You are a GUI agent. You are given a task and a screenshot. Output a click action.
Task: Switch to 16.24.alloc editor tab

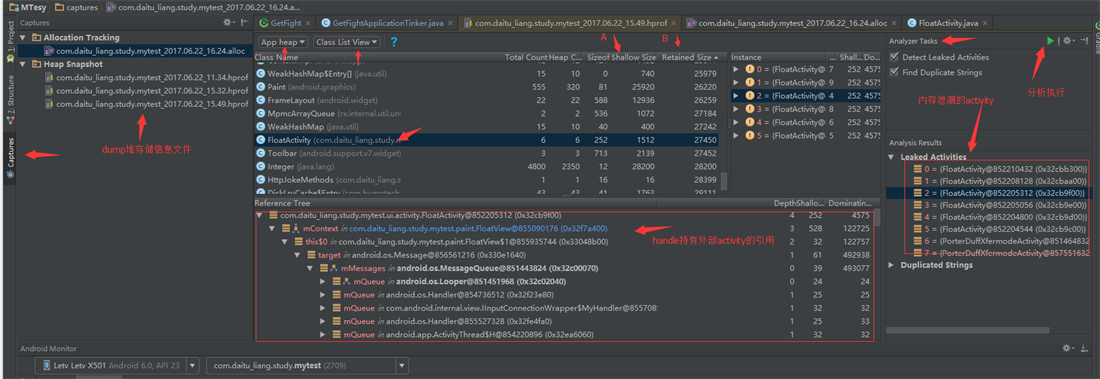tap(791, 23)
